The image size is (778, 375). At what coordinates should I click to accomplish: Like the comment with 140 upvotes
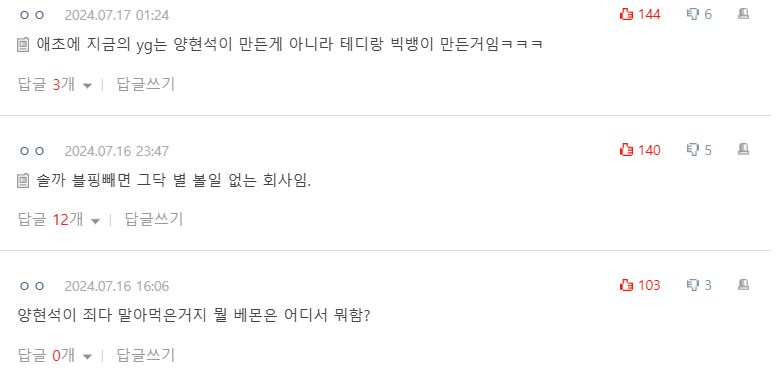click(641, 150)
